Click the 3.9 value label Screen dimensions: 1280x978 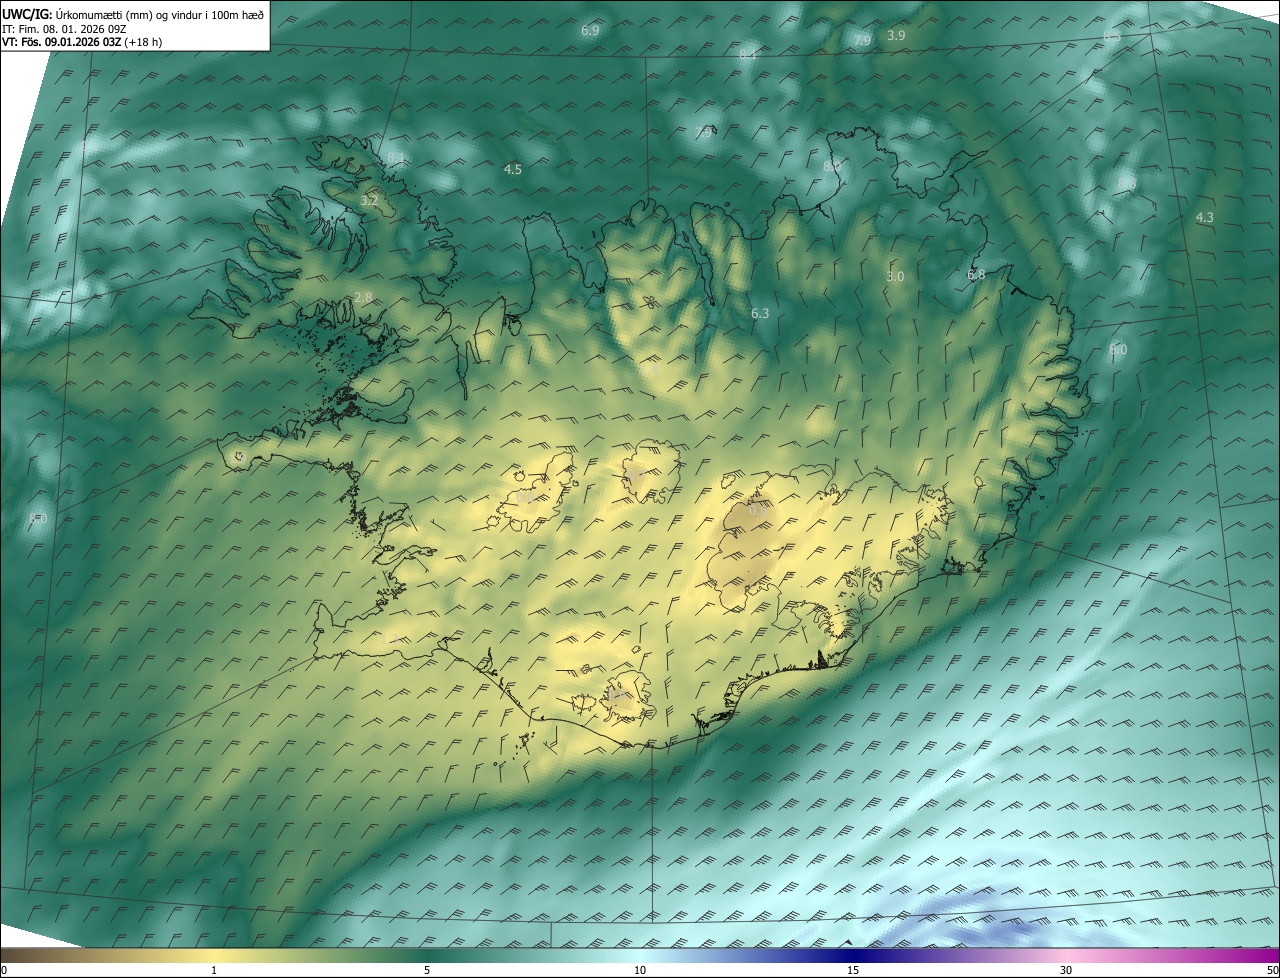click(x=896, y=36)
